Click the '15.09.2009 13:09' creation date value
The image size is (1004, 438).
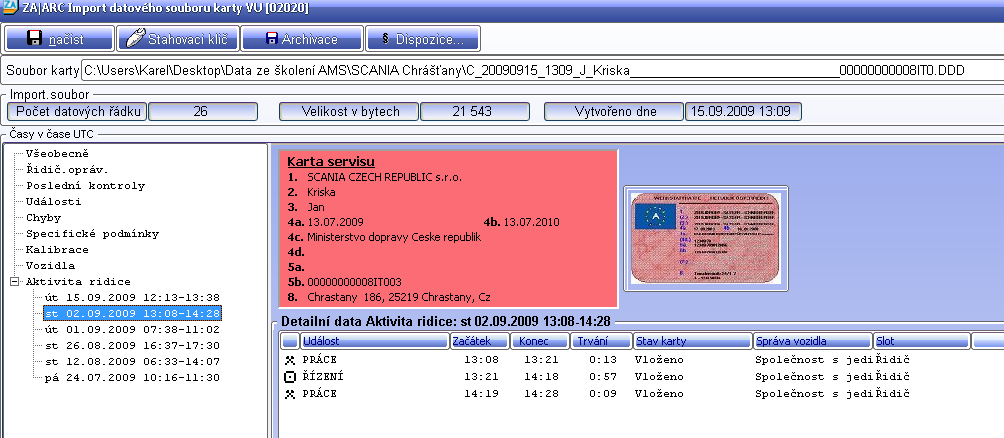tap(743, 111)
